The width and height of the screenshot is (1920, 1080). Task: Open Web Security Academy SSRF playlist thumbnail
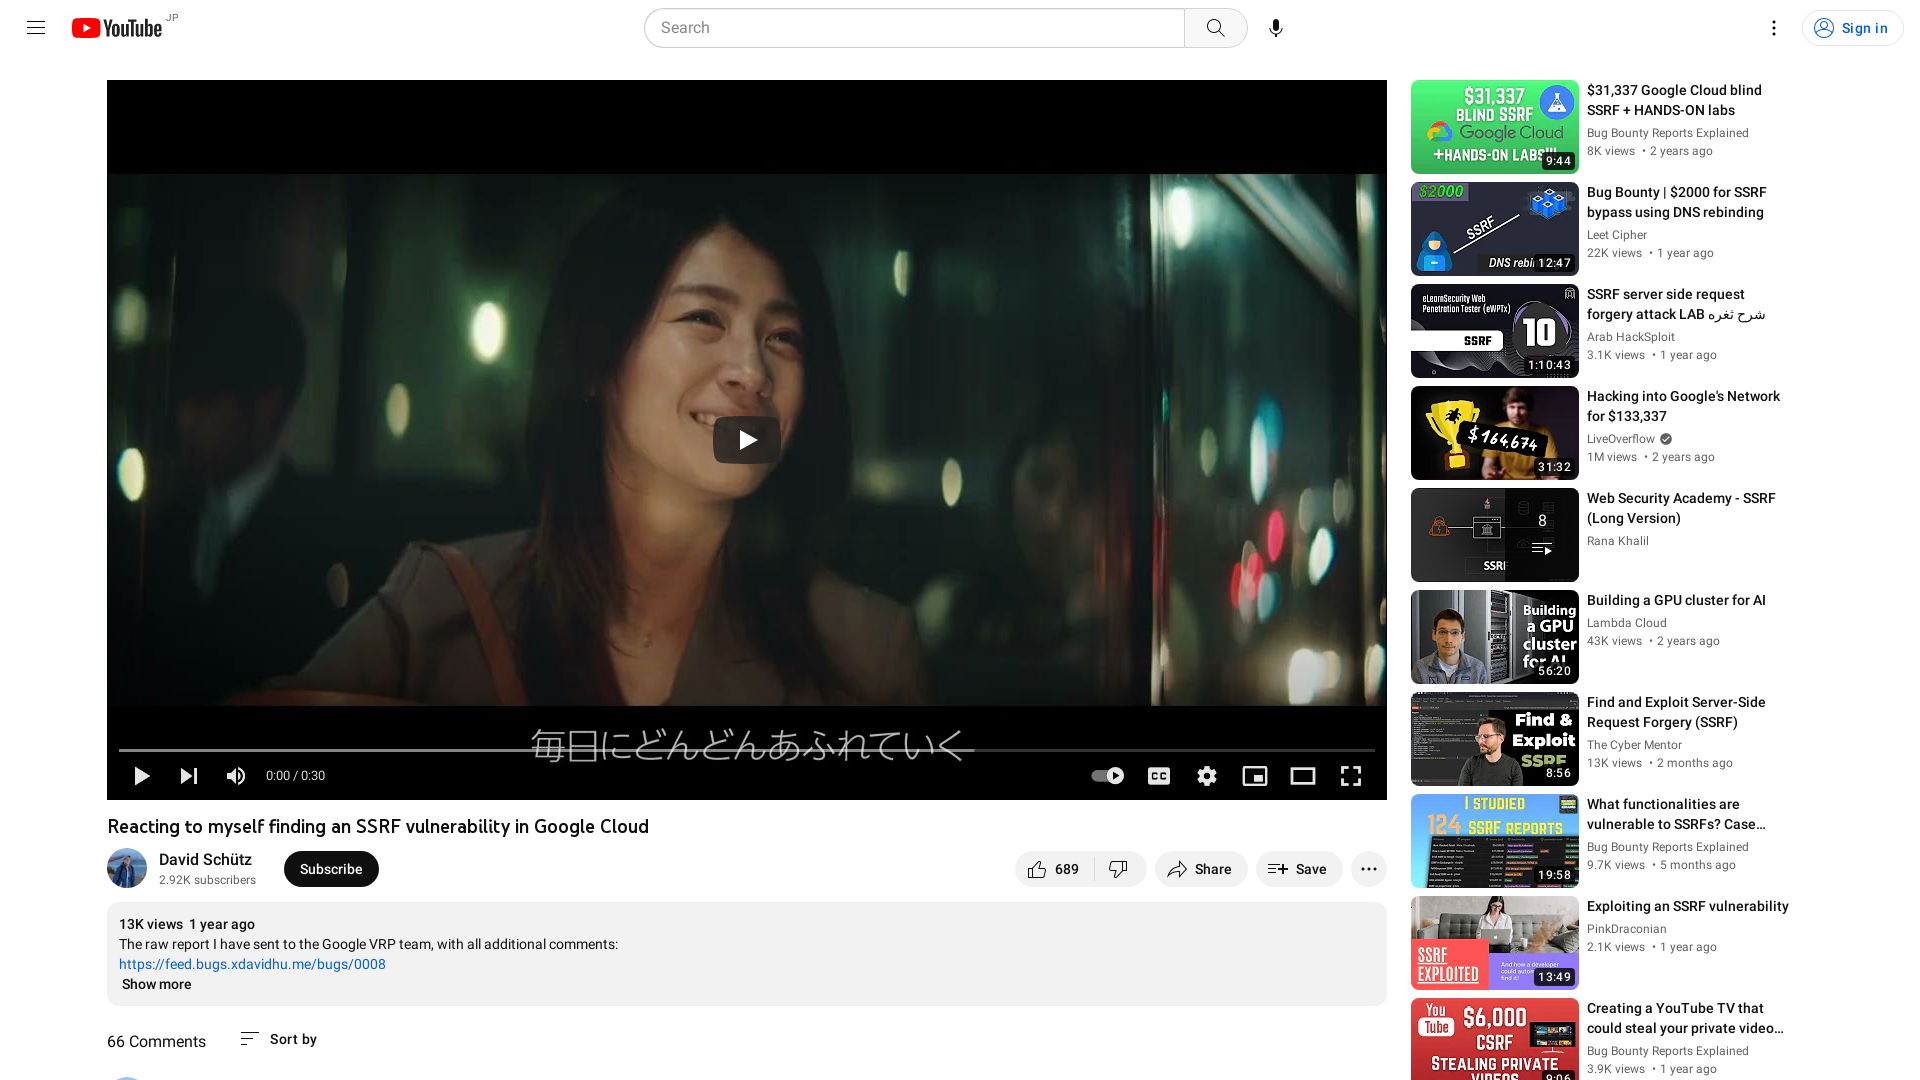(x=1494, y=535)
